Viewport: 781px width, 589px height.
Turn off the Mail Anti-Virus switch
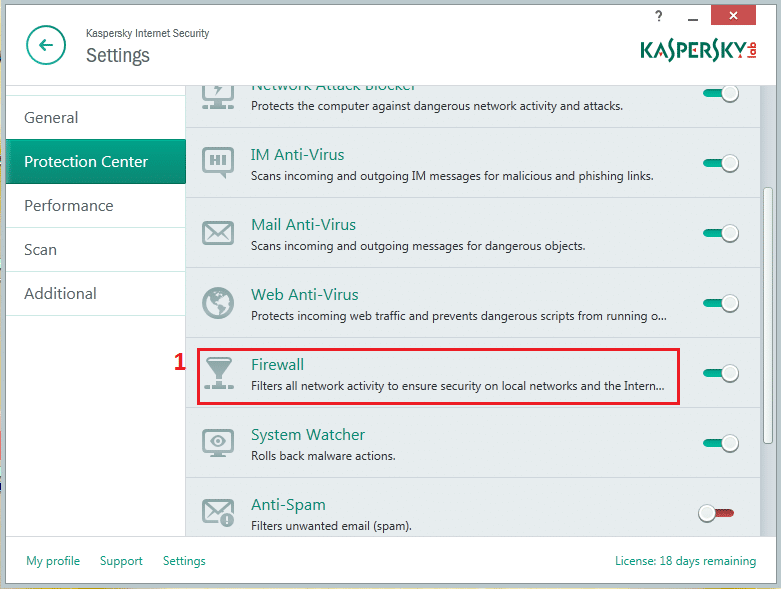pyautogui.click(x=721, y=233)
